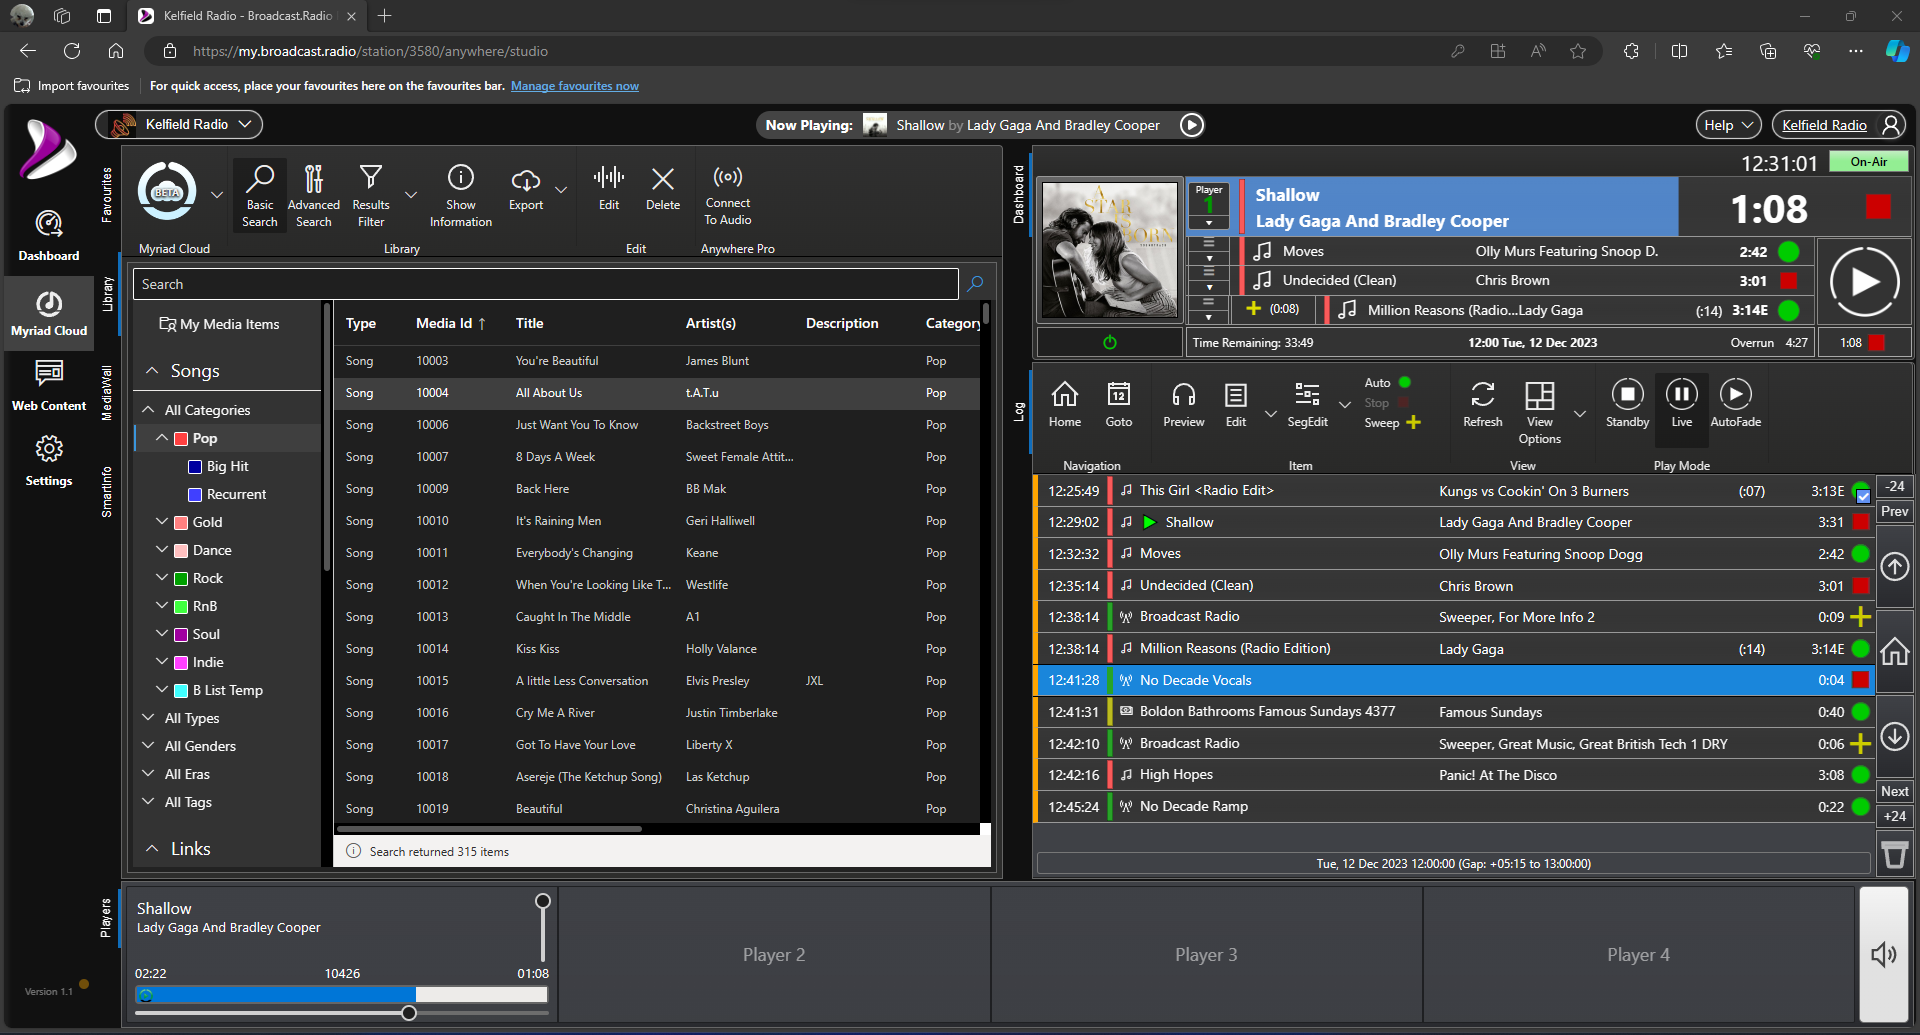Screen dimensions: 1920x1035
Task: Click inside the library search field
Action: pyautogui.click(x=545, y=284)
